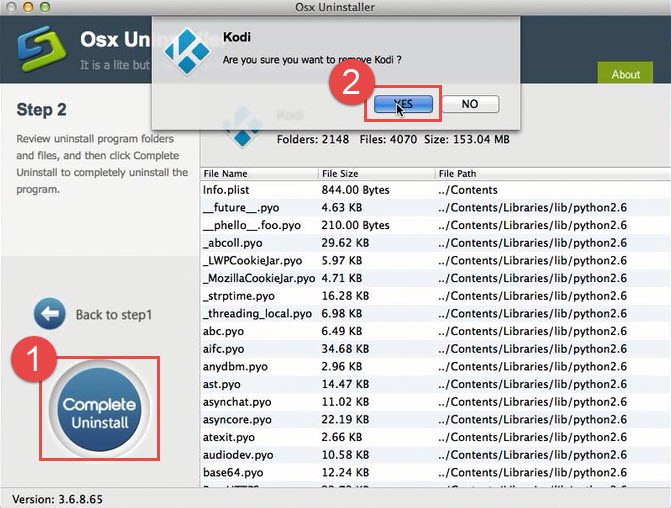671x508 pixels.
Task: Select the base64.pyo file row
Action: point(232,473)
